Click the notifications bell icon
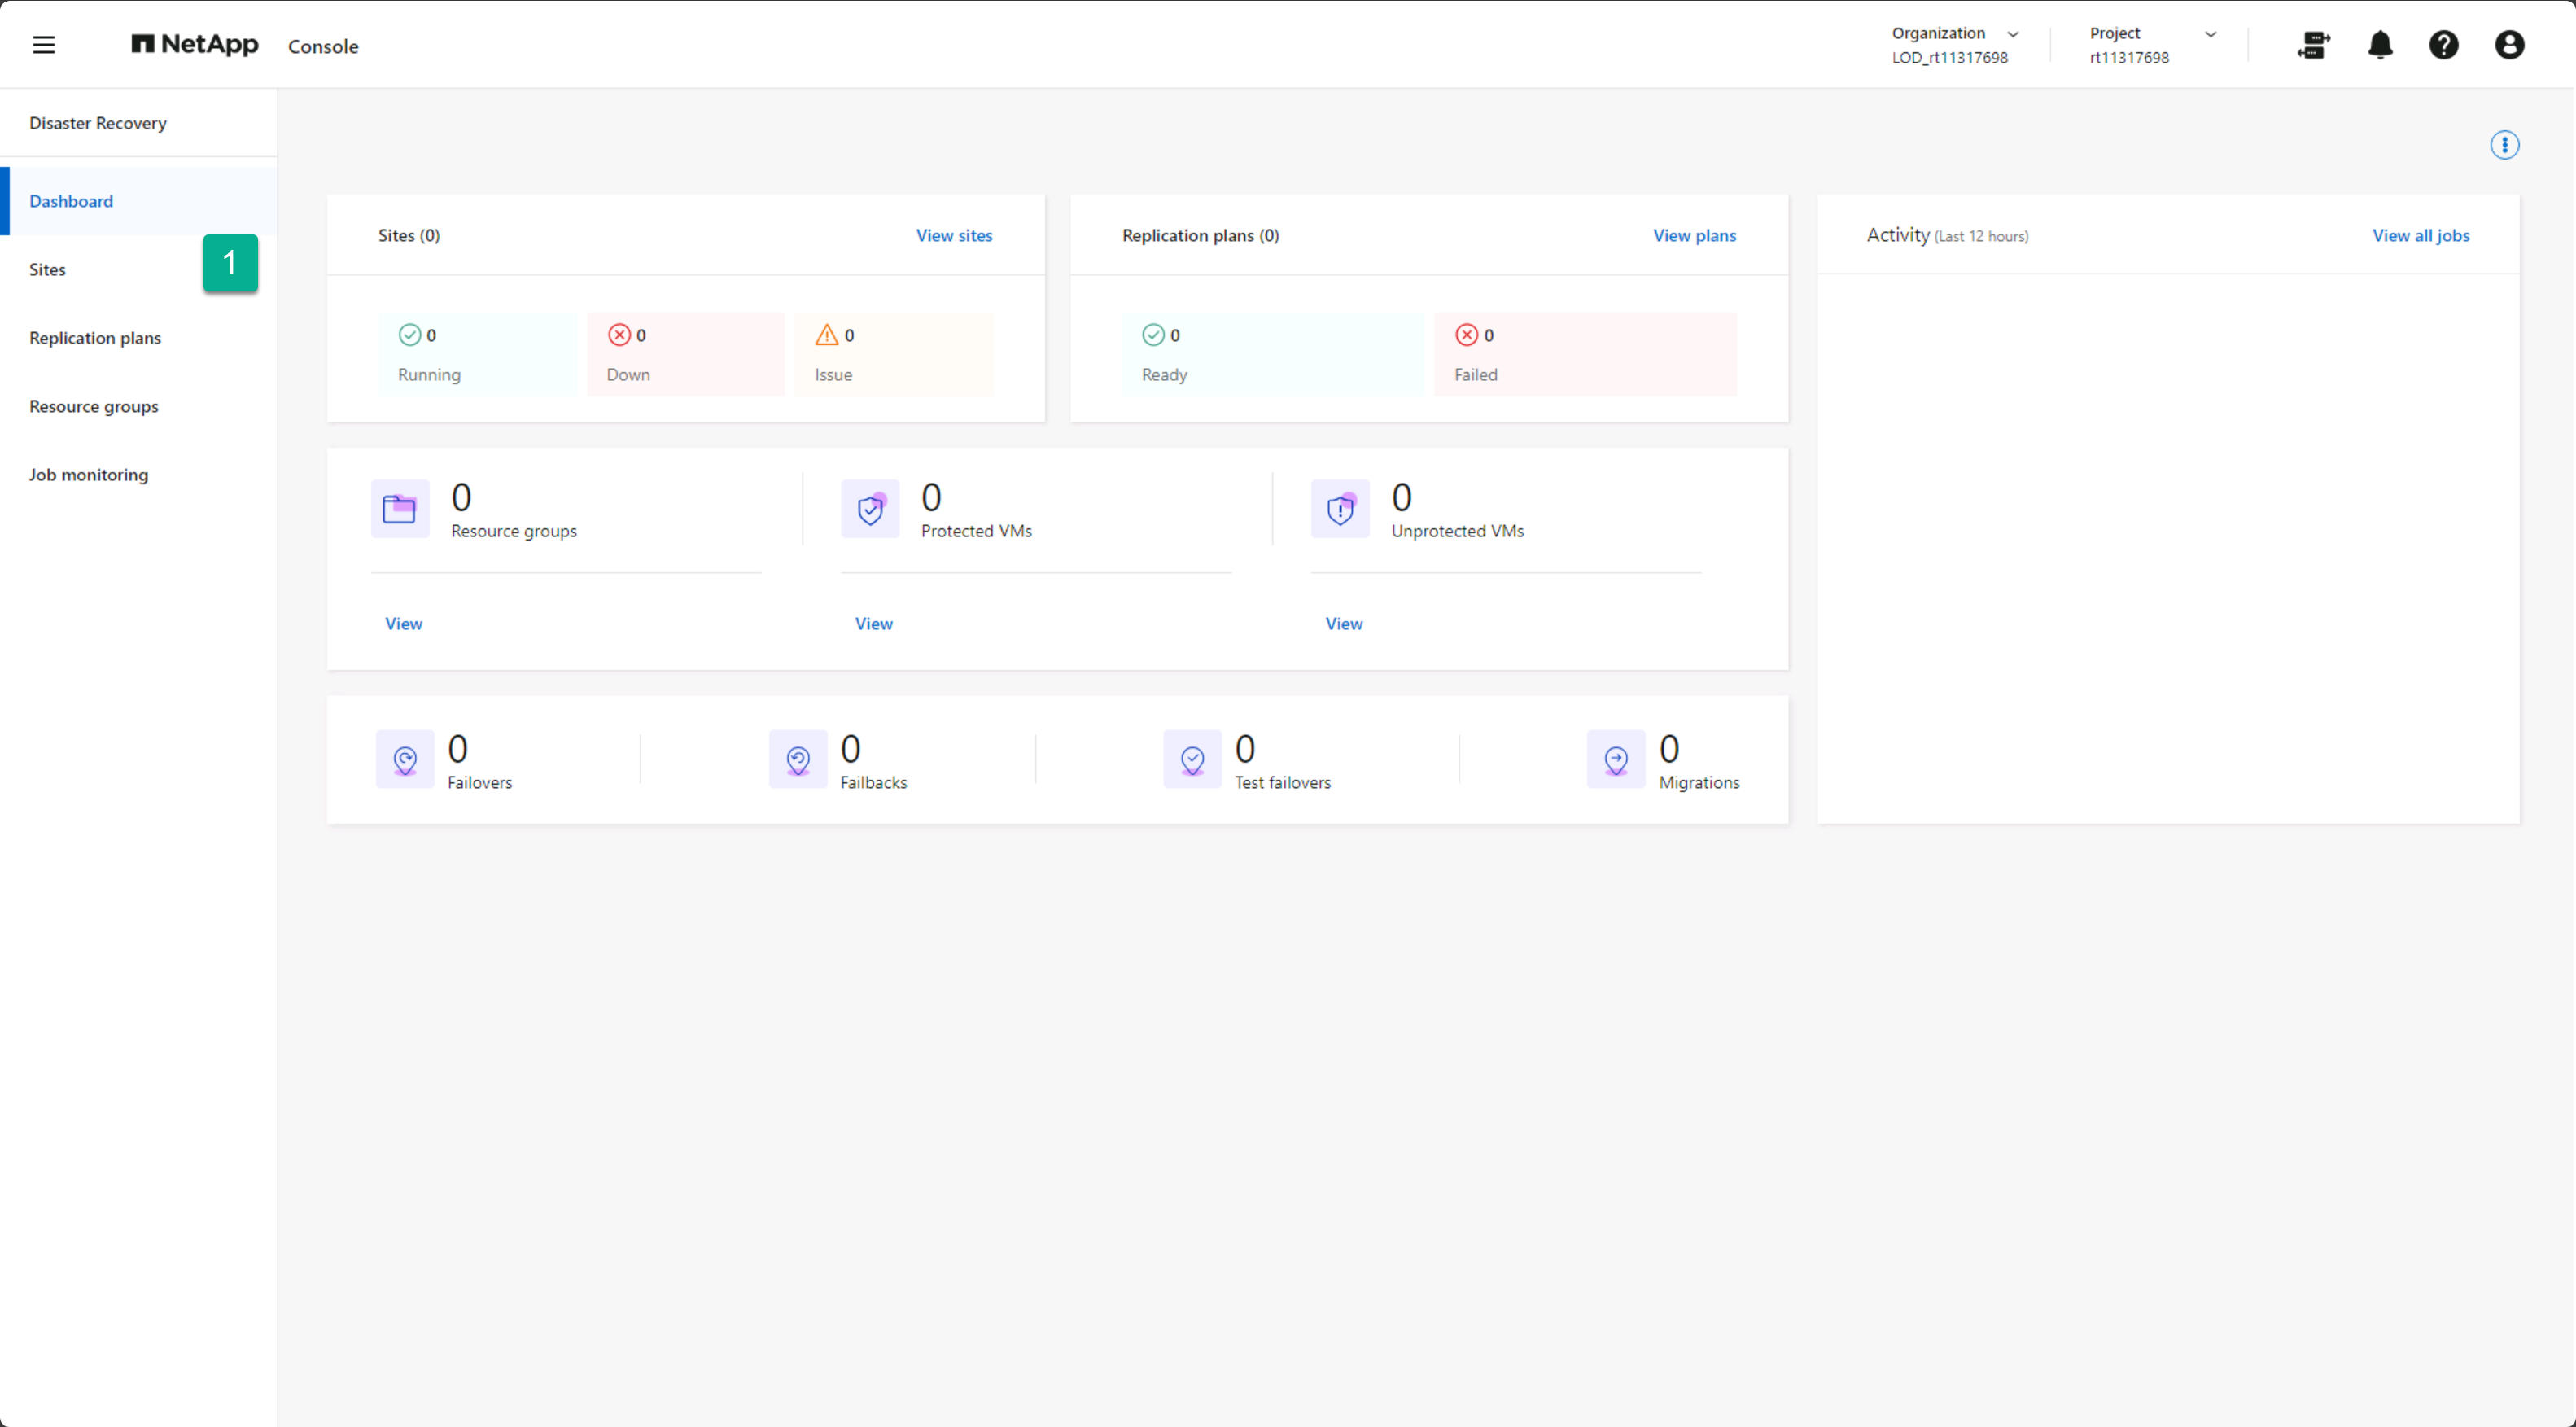Viewport: 2576px width, 1427px height. point(2380,45)
